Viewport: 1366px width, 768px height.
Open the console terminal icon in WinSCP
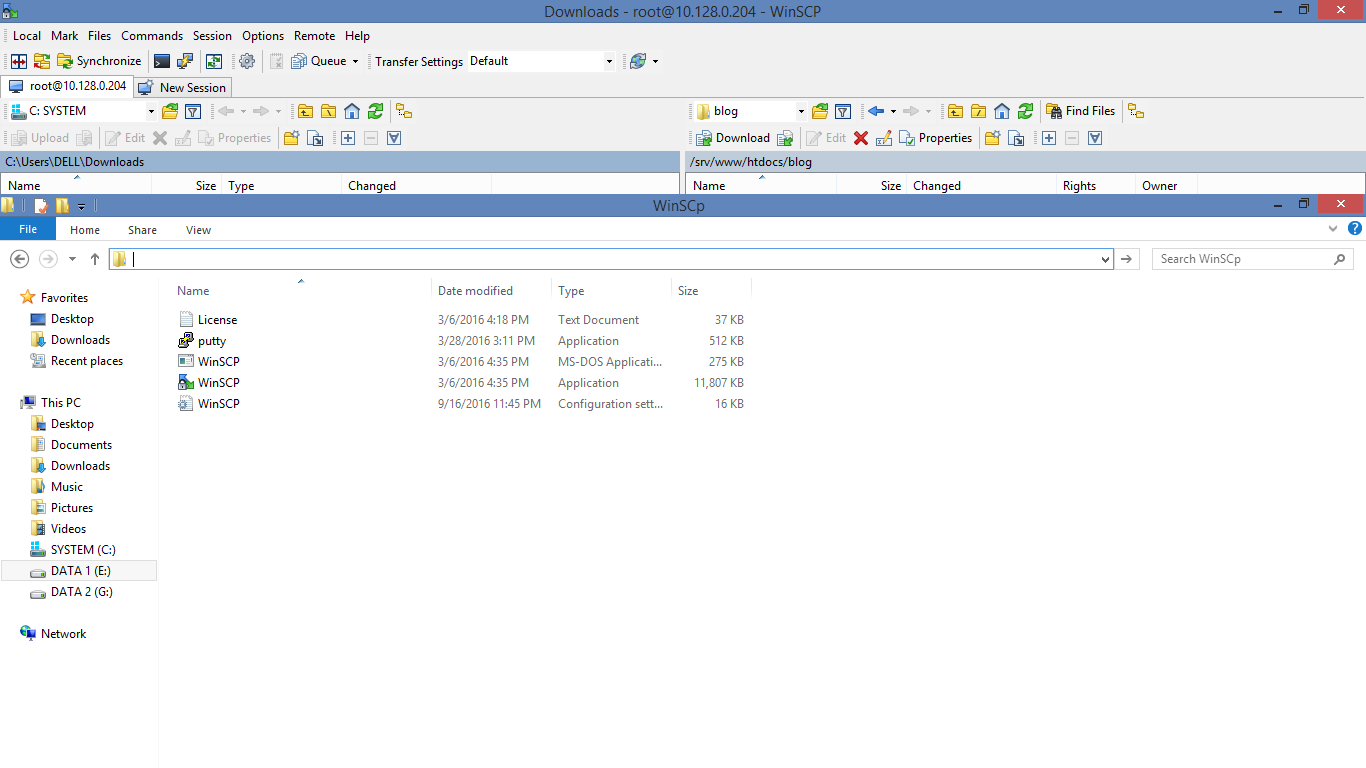click(x=162, y=61)
